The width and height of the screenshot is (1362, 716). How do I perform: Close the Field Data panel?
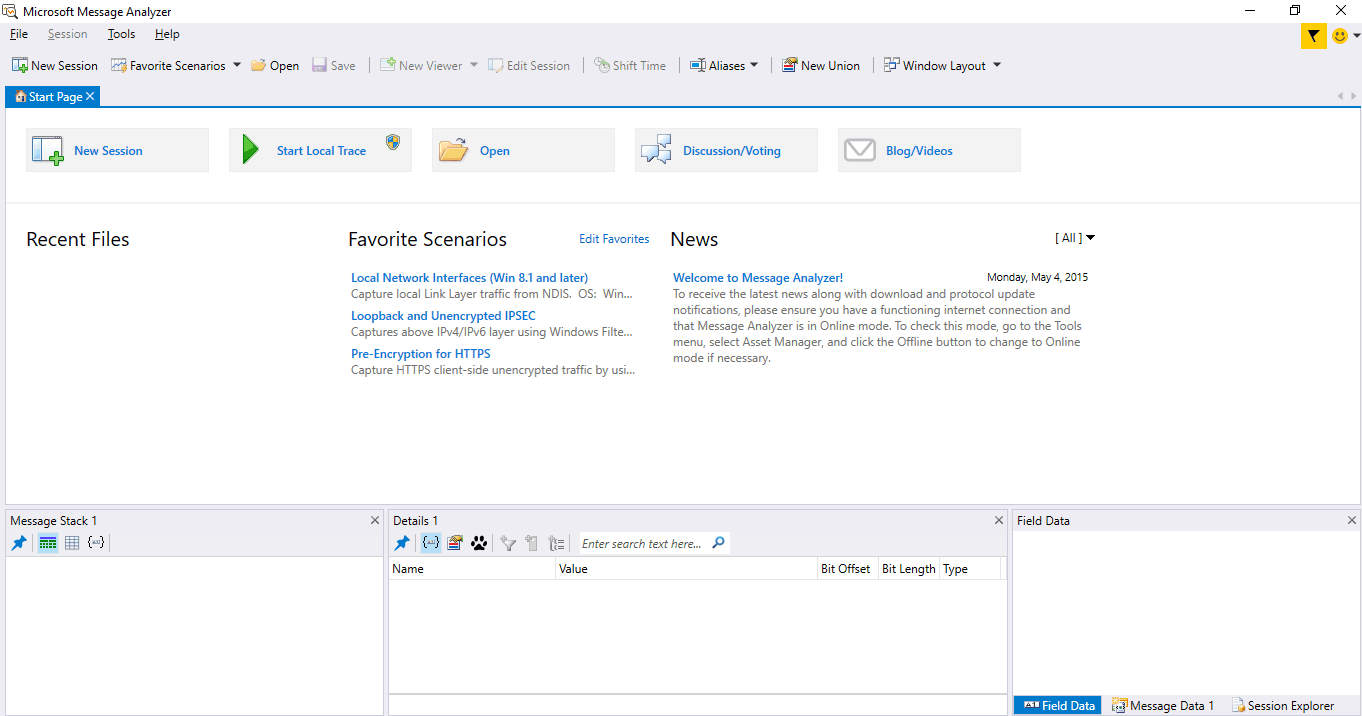(1352, 520)
